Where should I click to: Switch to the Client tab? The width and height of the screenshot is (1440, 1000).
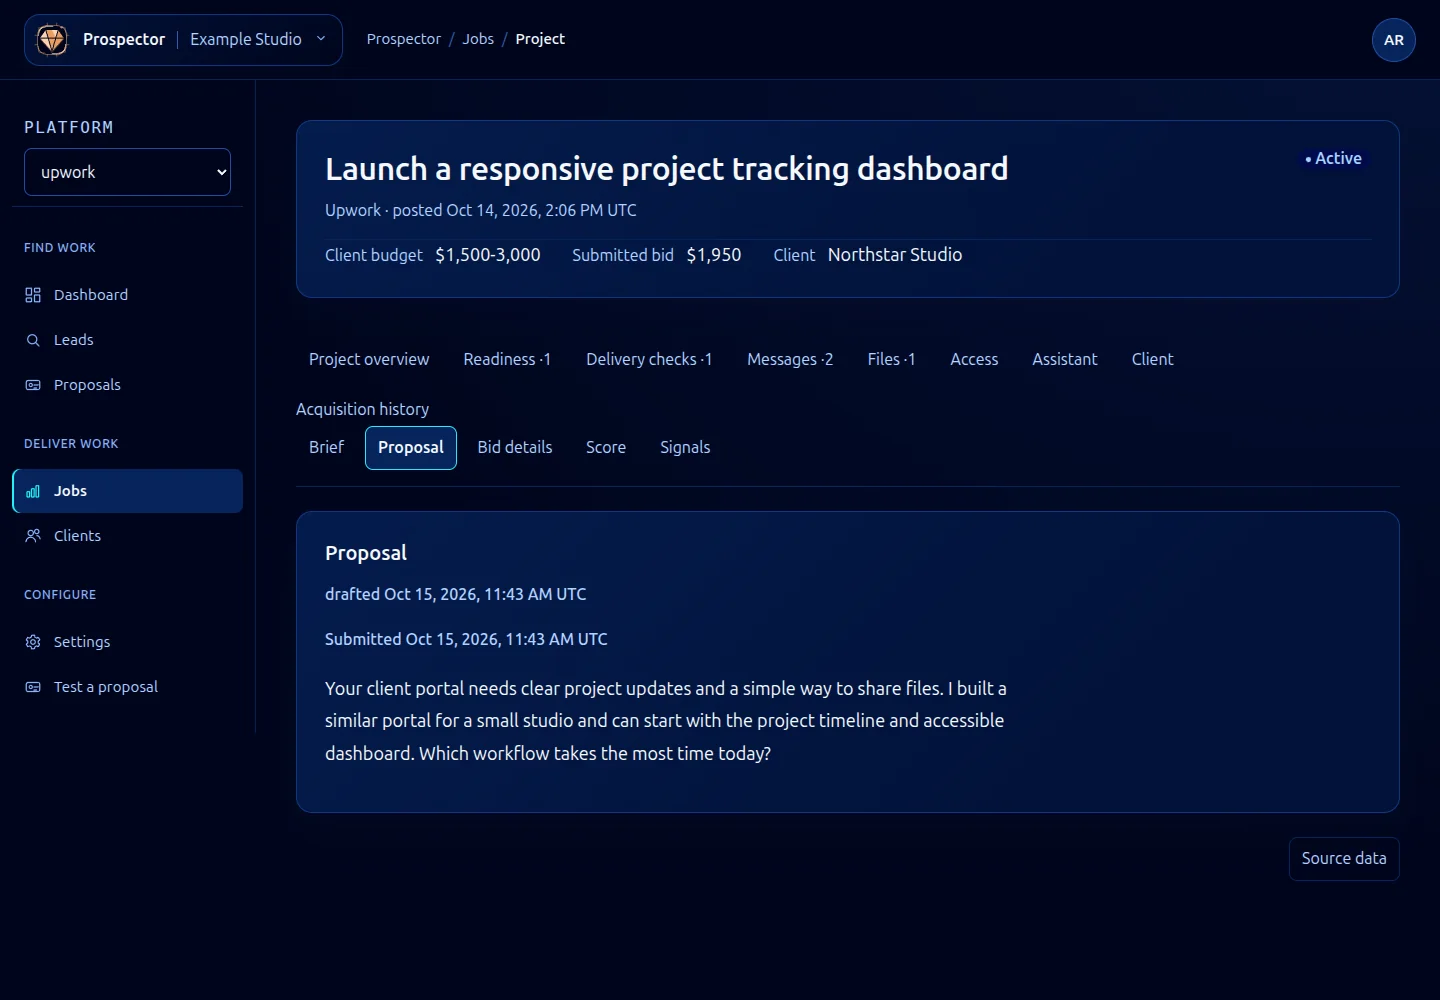(1152, 359)
